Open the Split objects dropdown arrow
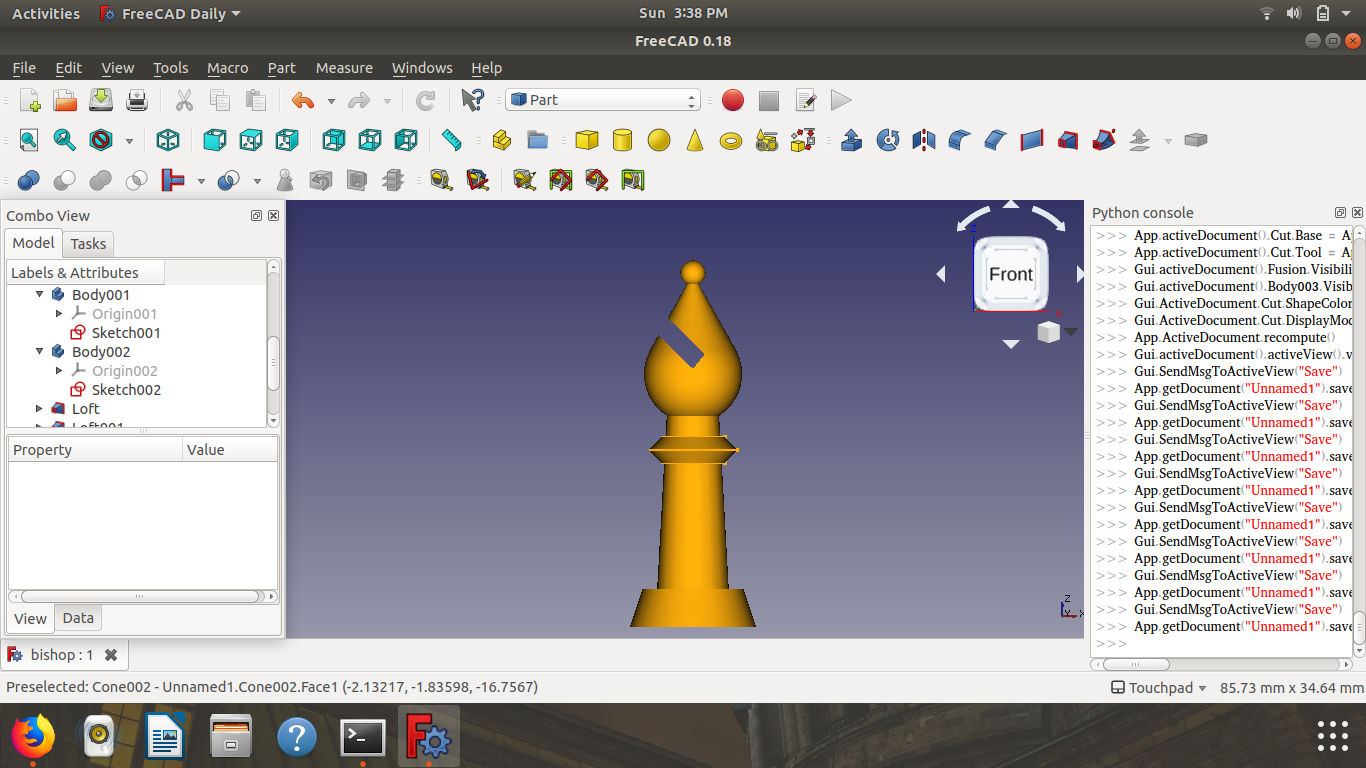The height and width of the screenshot is (768, 1366). point(257,181)
